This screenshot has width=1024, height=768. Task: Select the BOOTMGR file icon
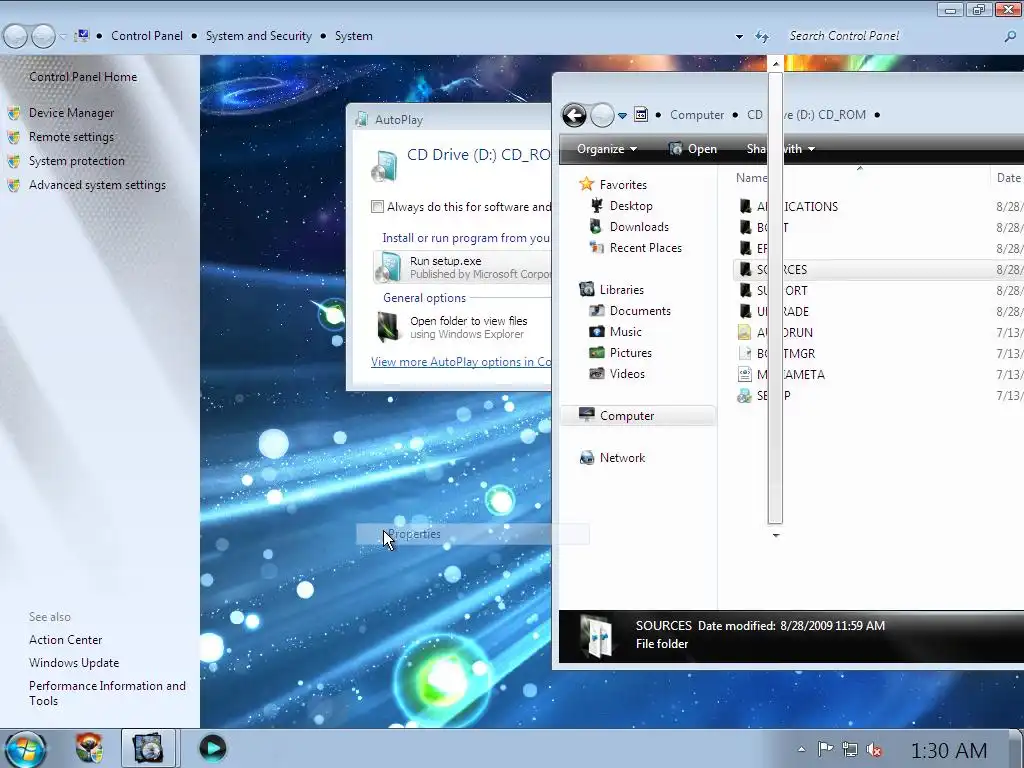[x=744, y=353]
